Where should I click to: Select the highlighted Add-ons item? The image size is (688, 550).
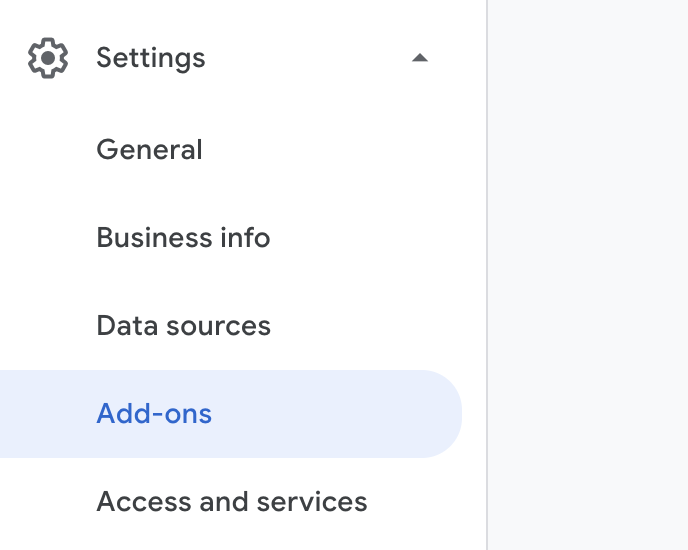coord(154,414)
